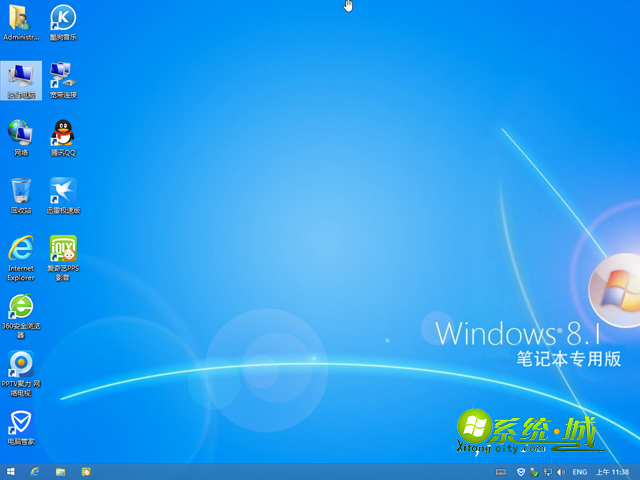Select the iQiyi PPS video shortcut
The height and width of the screenshot is (480, 640).
pos(63,258)
